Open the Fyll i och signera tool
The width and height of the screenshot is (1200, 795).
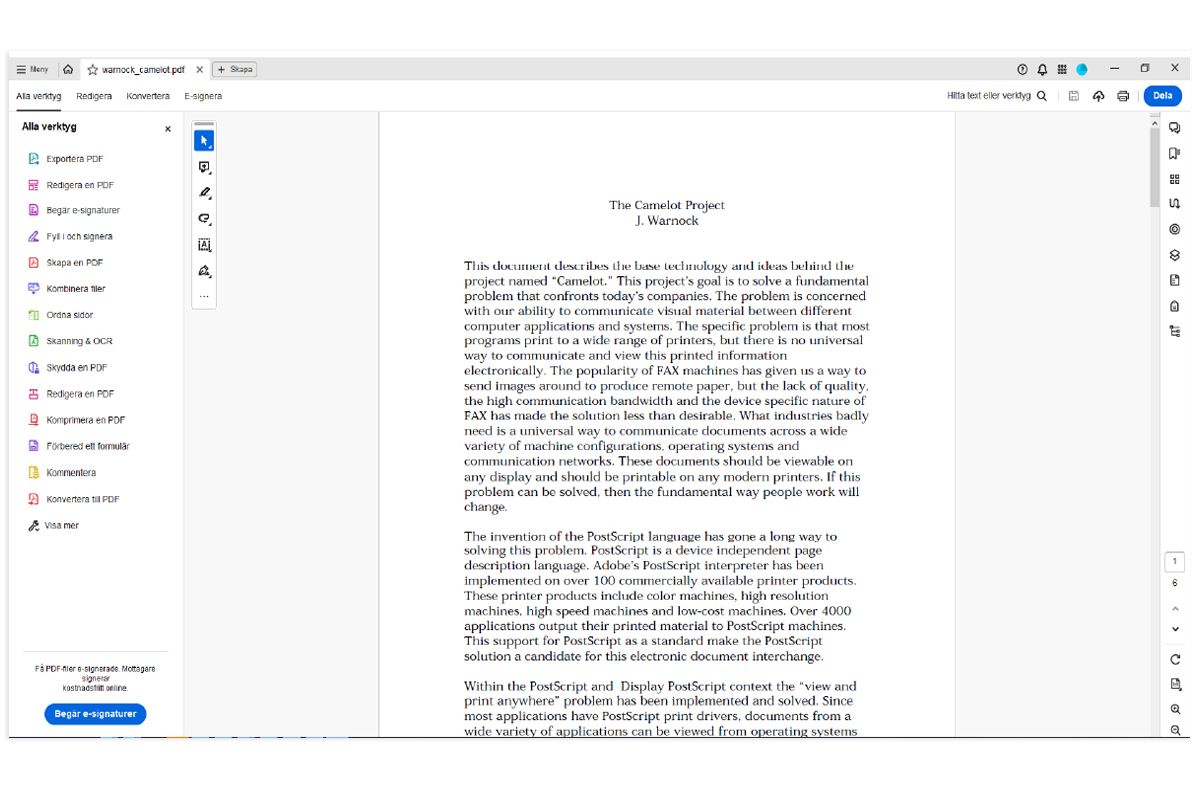pos(70,237)
